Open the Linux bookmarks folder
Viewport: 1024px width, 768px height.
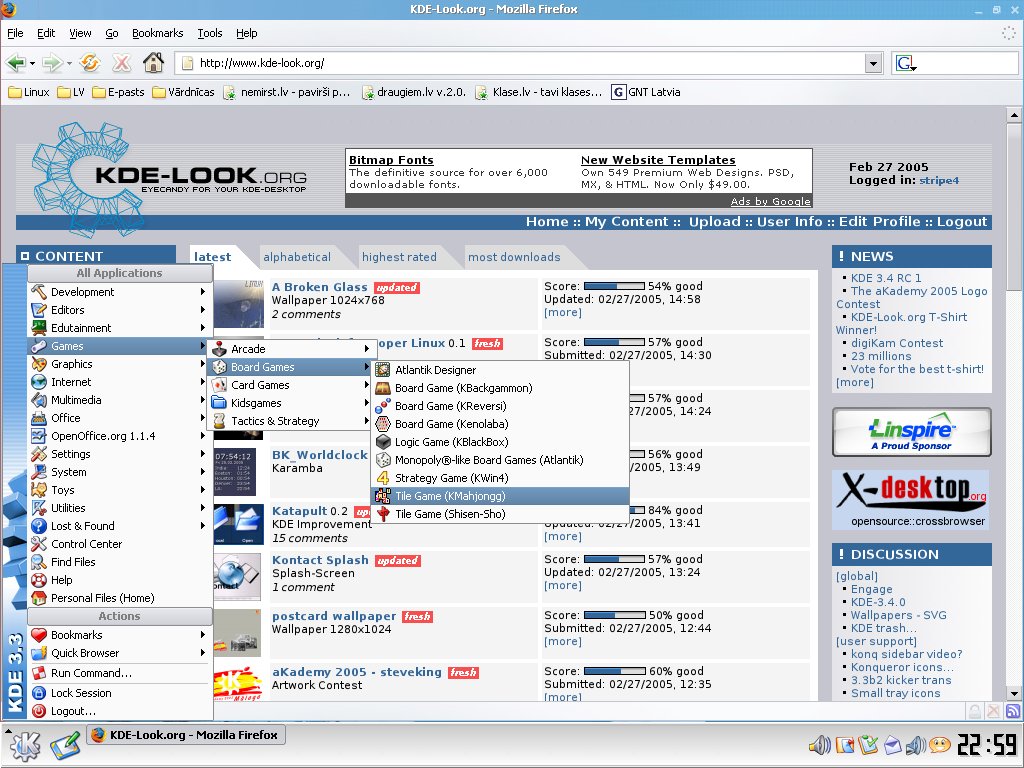pyautogui.click(x=29, y=92)
